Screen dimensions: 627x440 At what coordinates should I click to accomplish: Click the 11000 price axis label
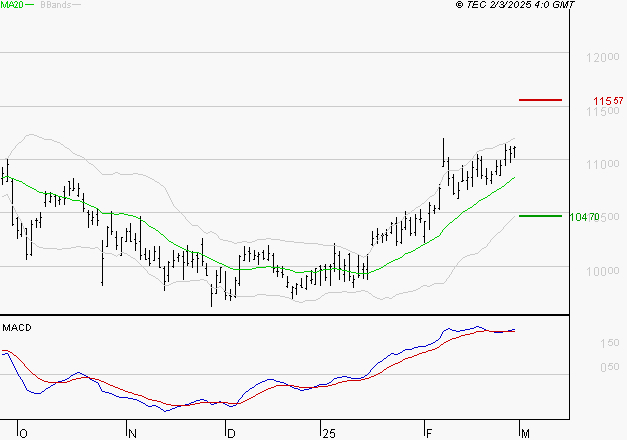[x=603, y=164]
